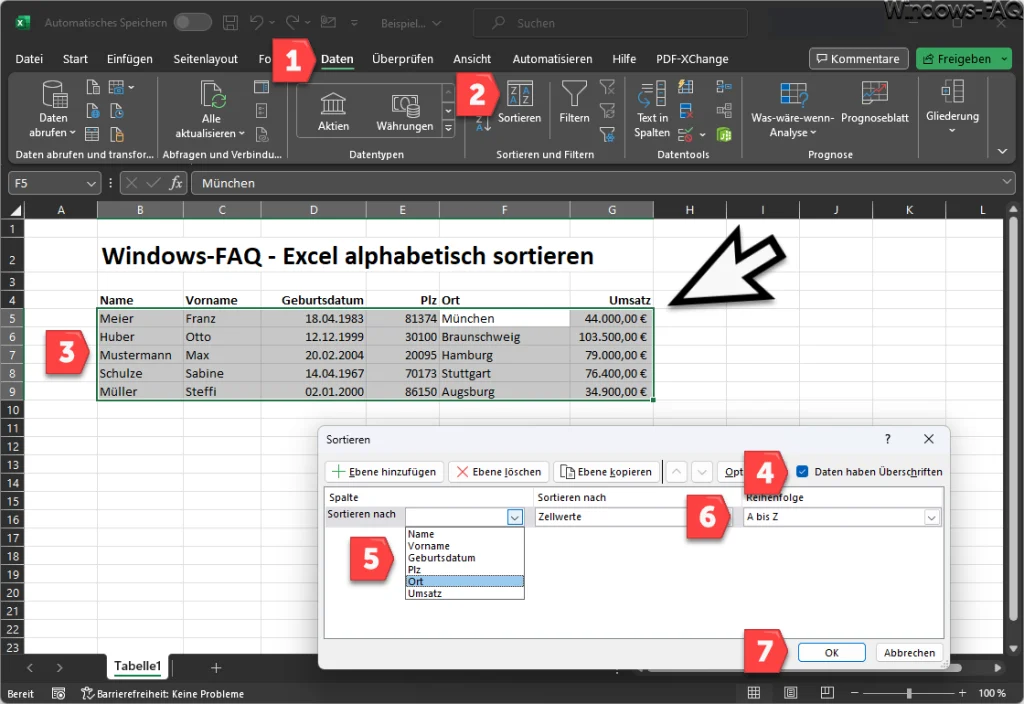
Task: Choose Umsatz in the column list
Action: [464, 594]
